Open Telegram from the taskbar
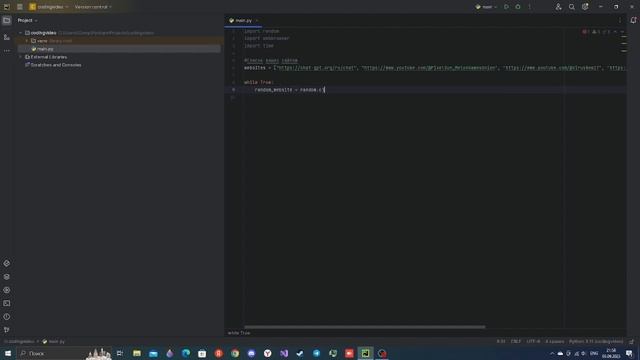Viewport: 640px width, 360px height. coord(316,353)
